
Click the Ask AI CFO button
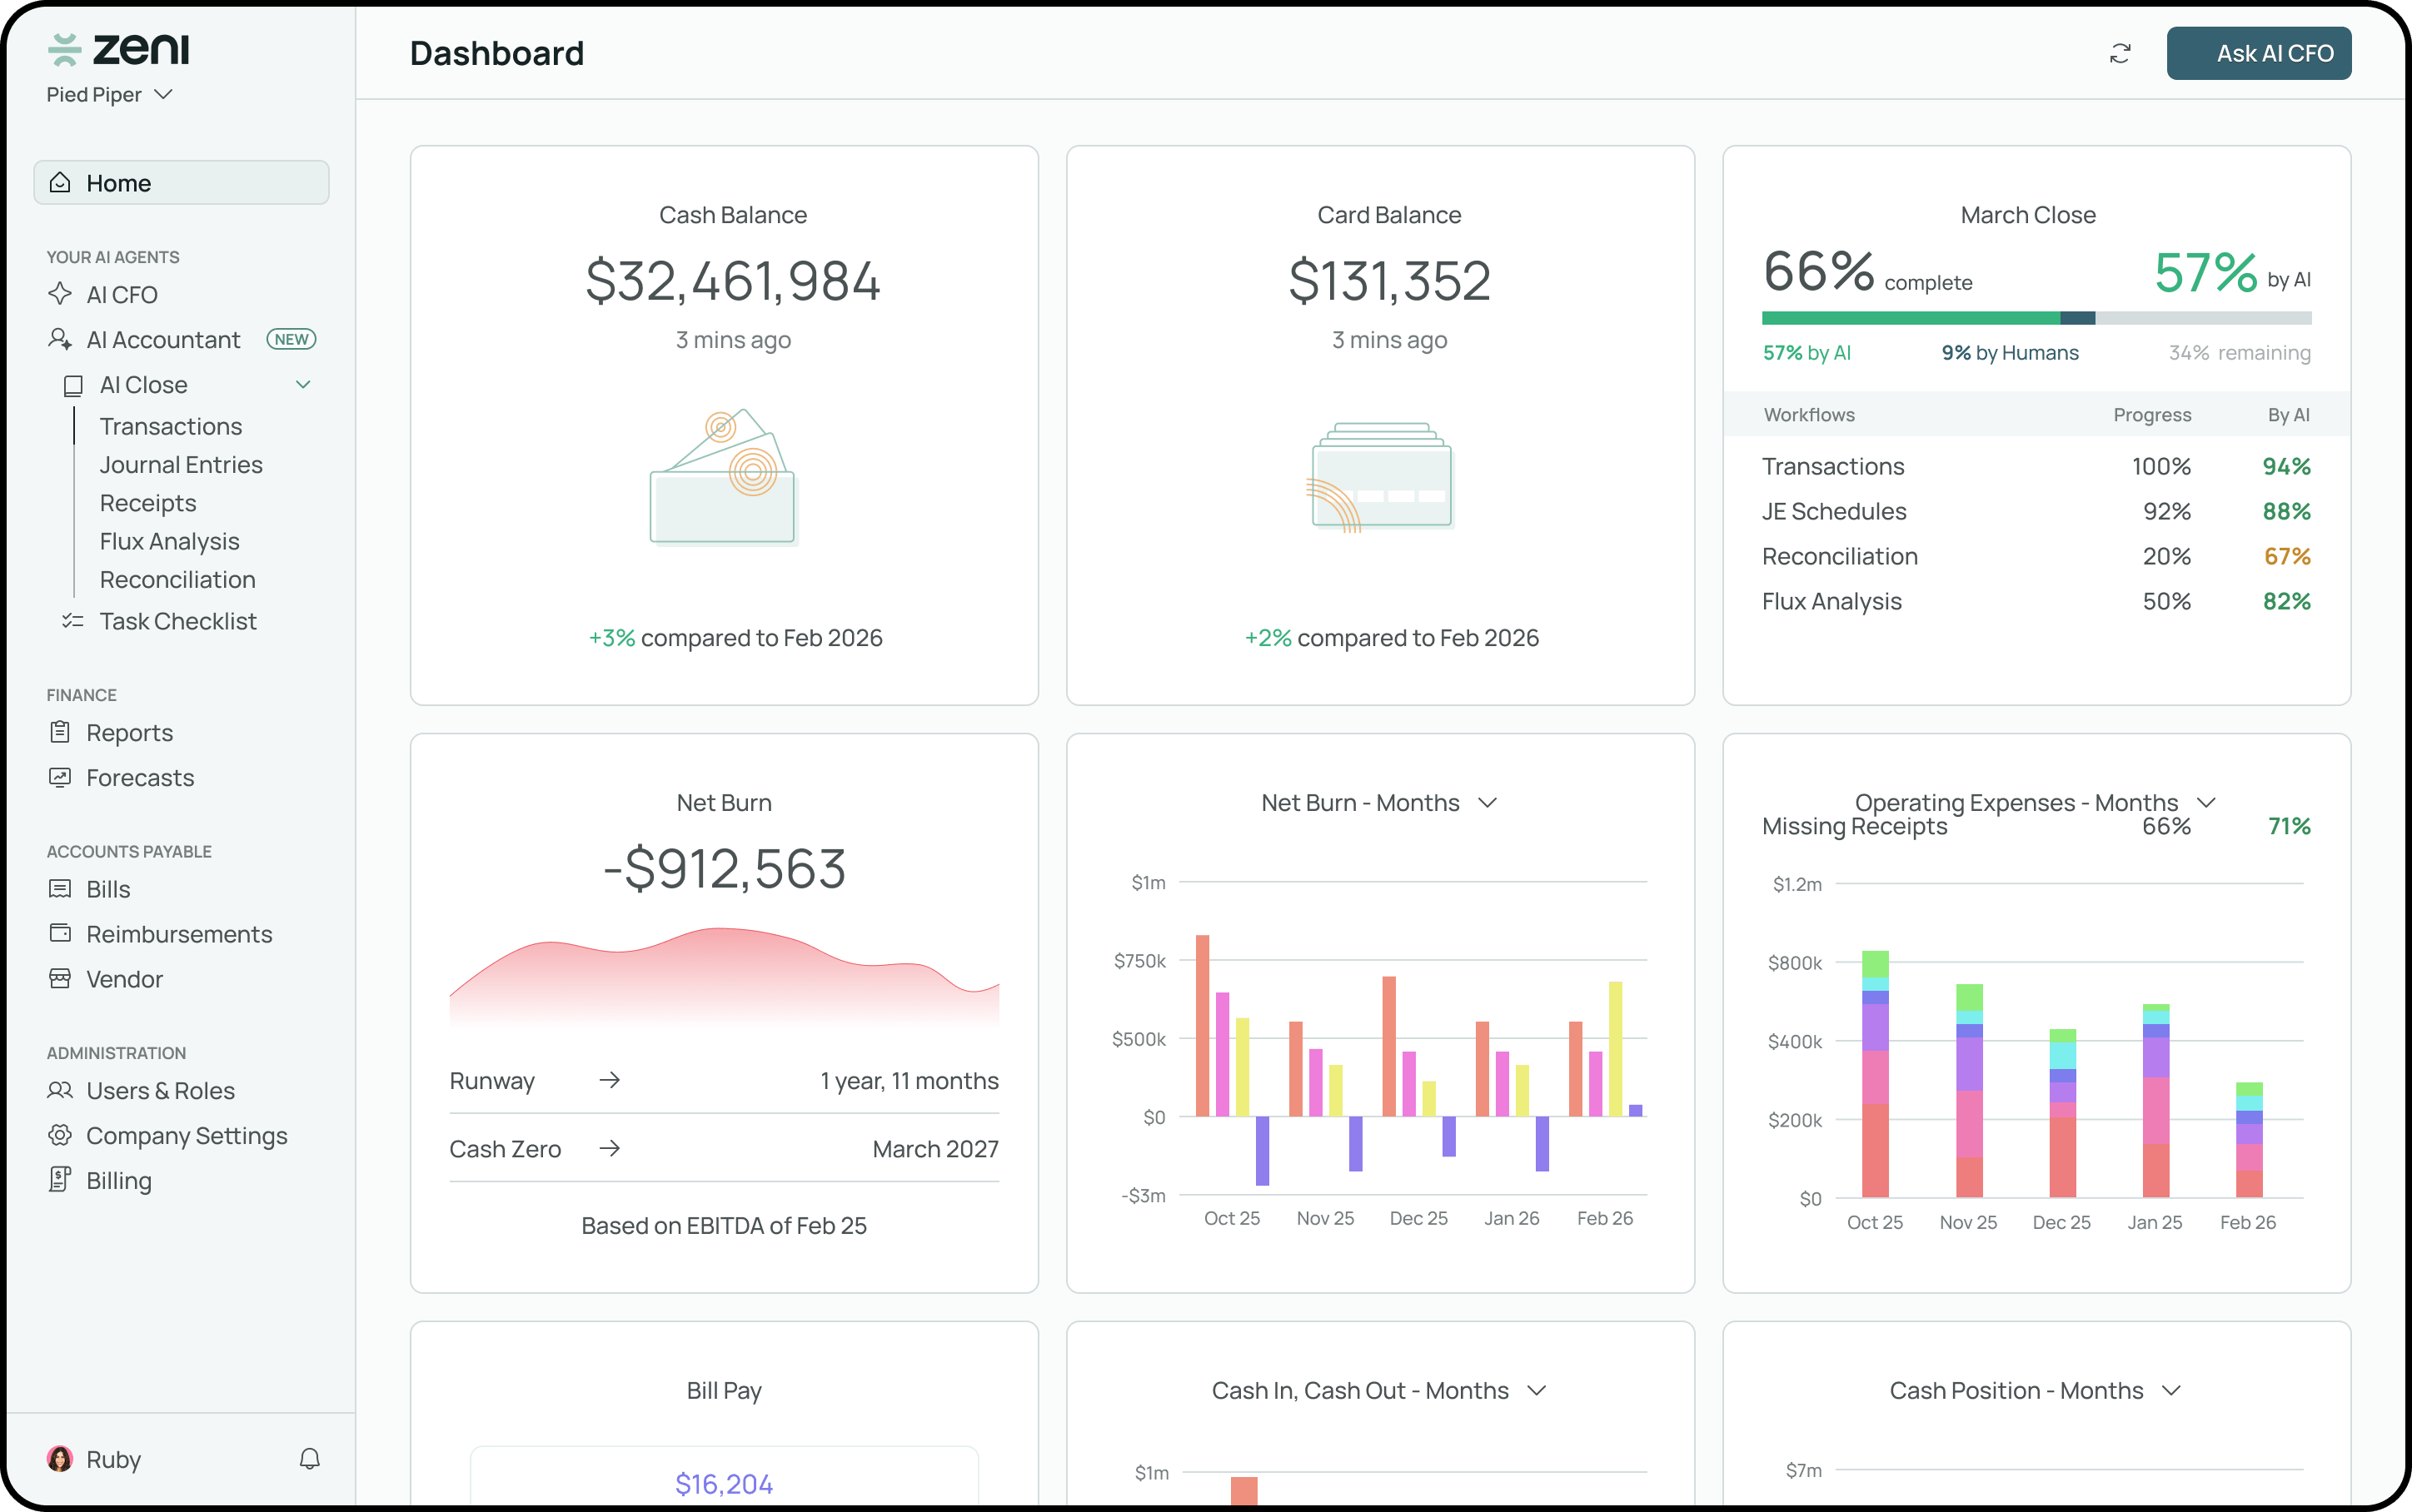[2259, 53]
